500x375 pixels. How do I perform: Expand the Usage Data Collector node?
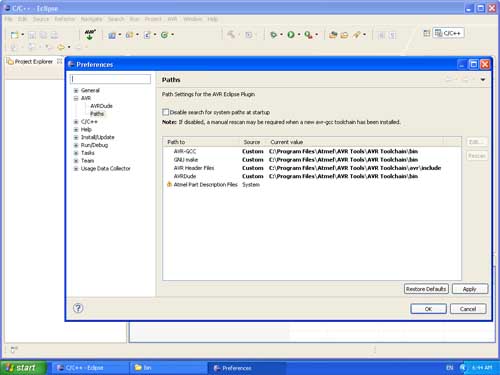point(76,169)
